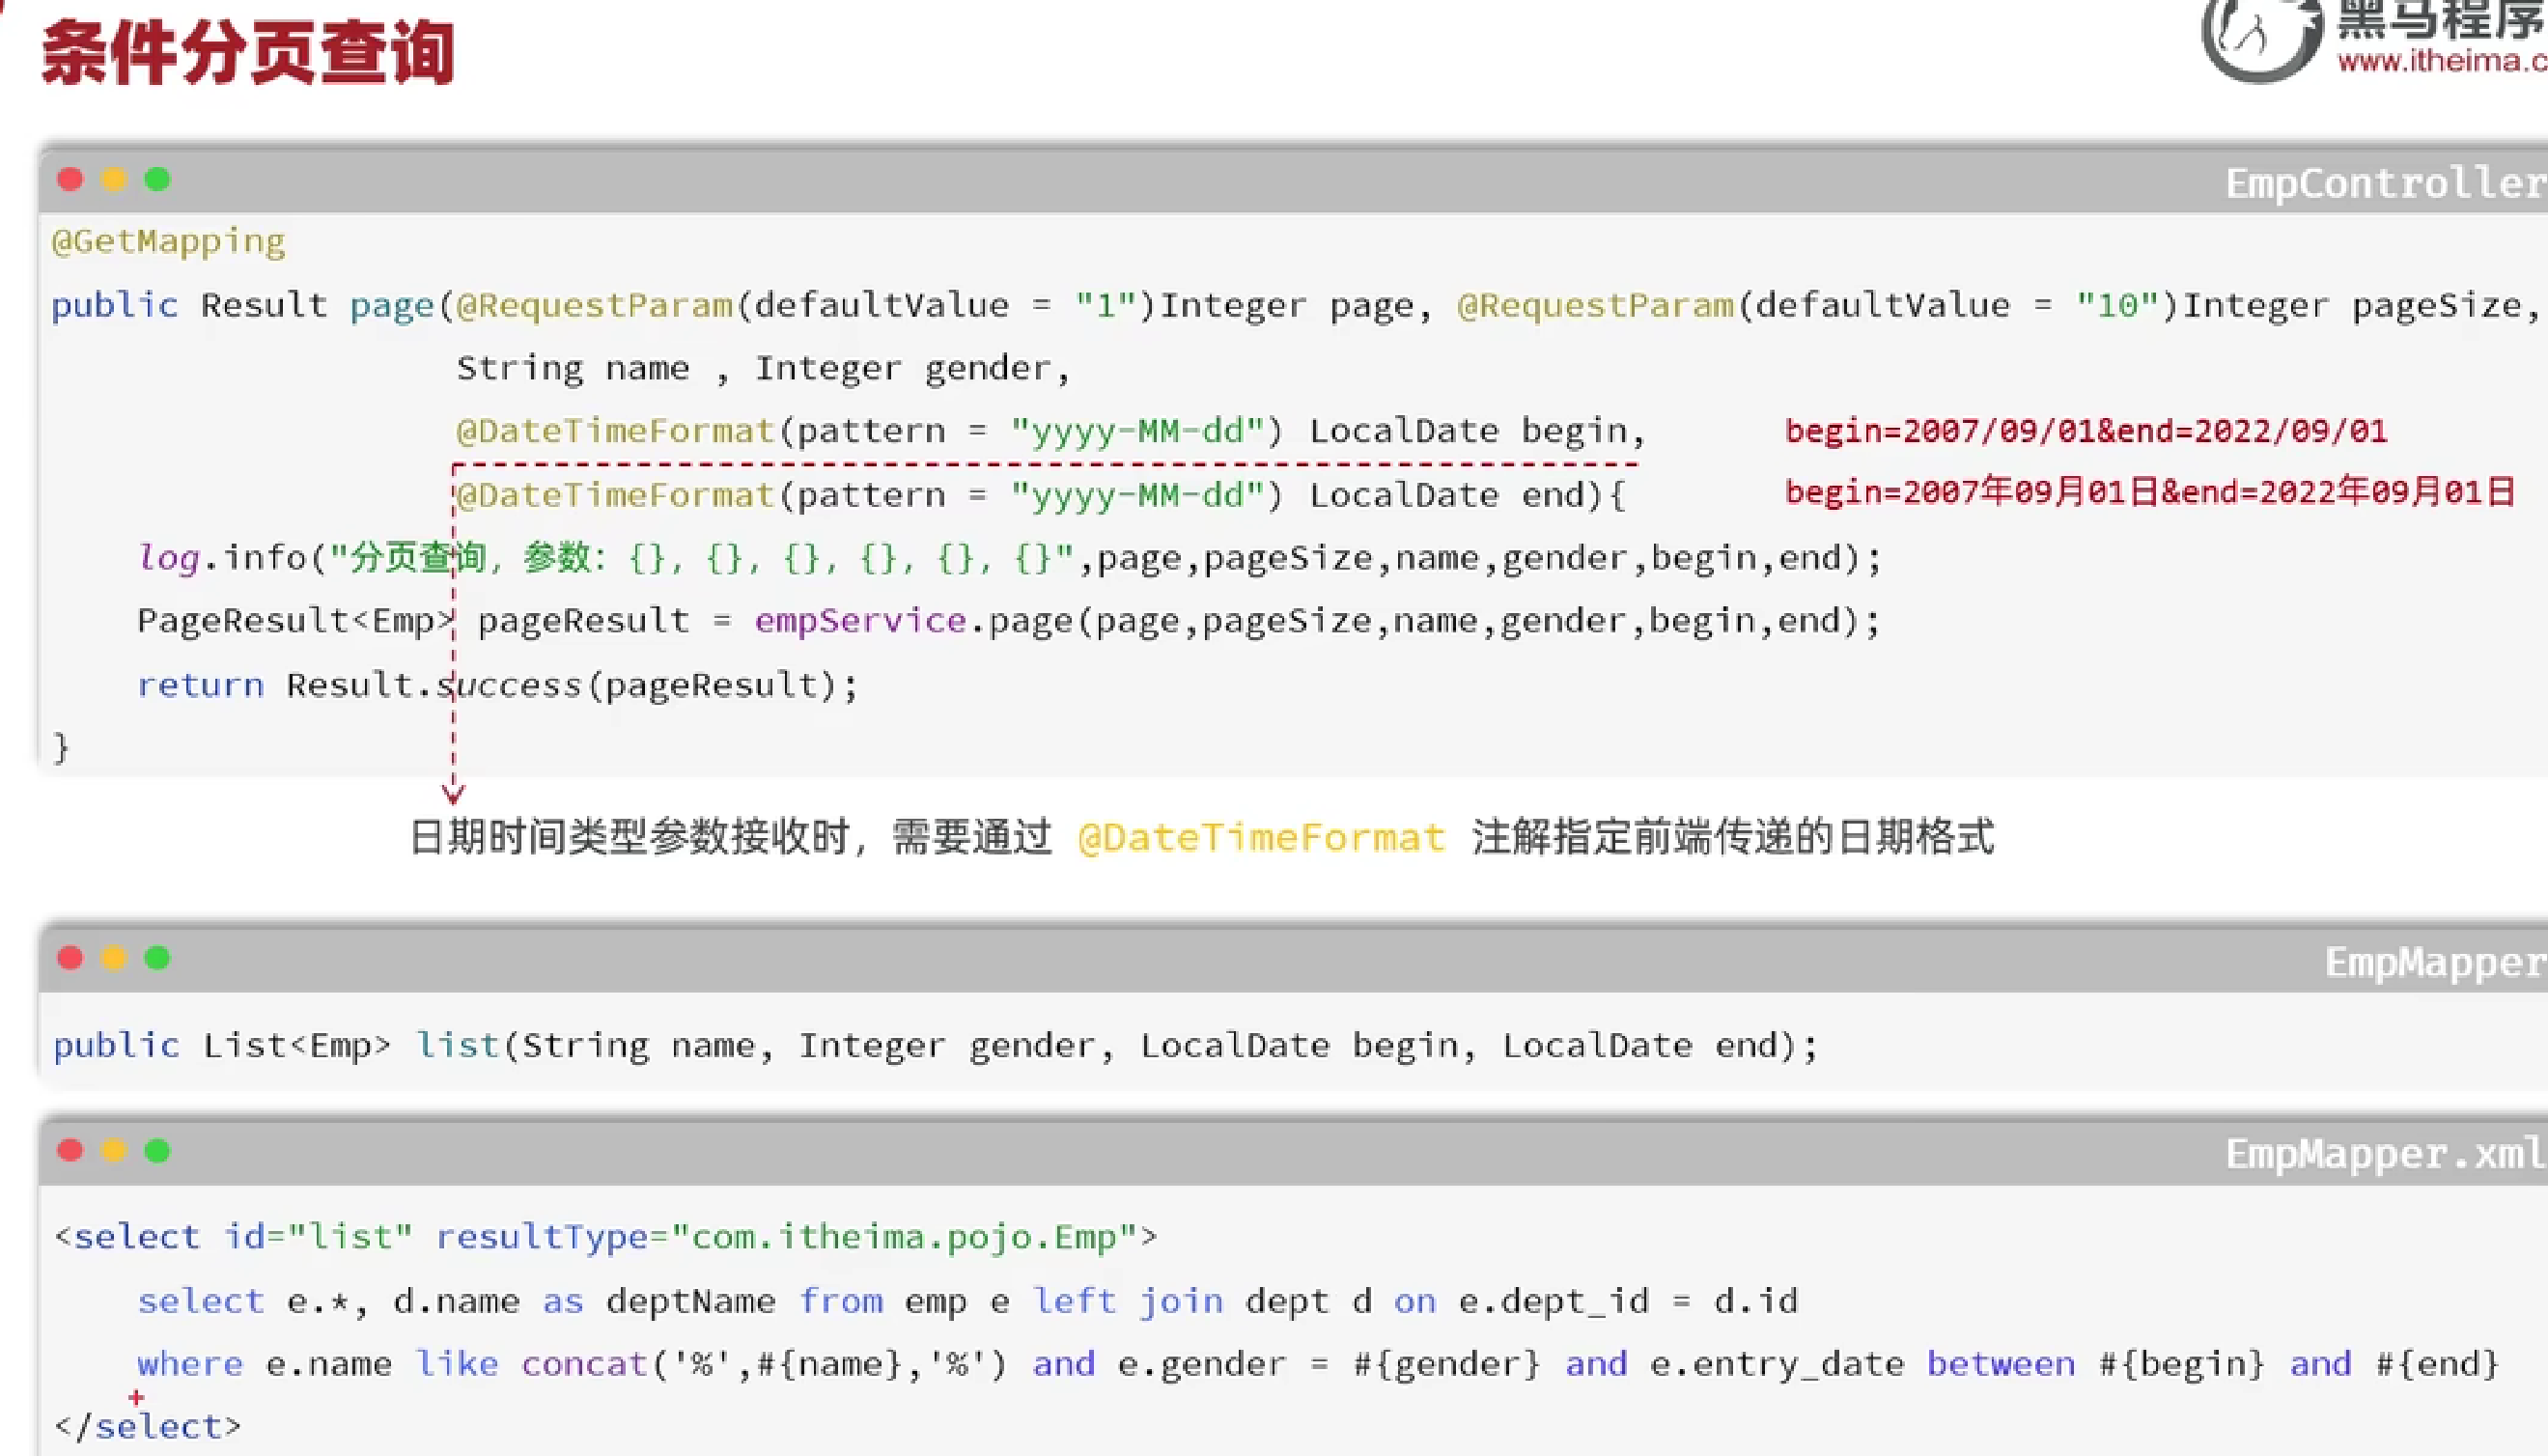Click the green dot on the EmpController window
The width and height of the screenshot is (2548, 1456).
(158, 180)
